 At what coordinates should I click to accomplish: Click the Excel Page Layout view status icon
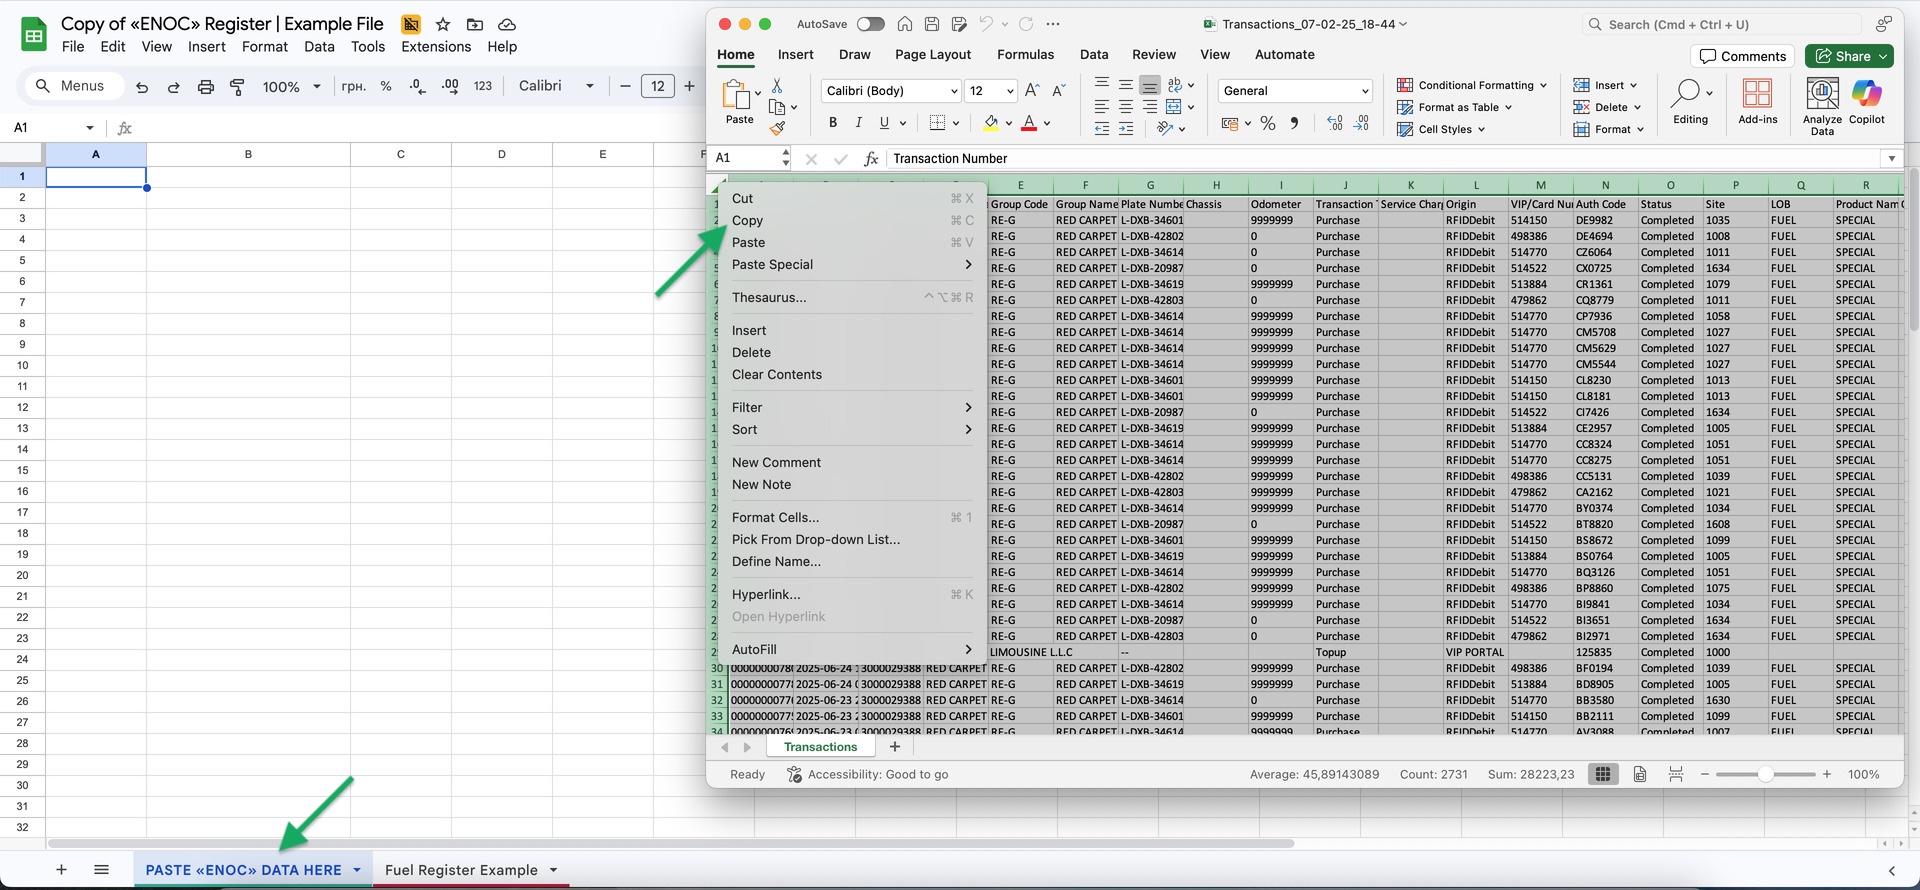[1640, 774]
